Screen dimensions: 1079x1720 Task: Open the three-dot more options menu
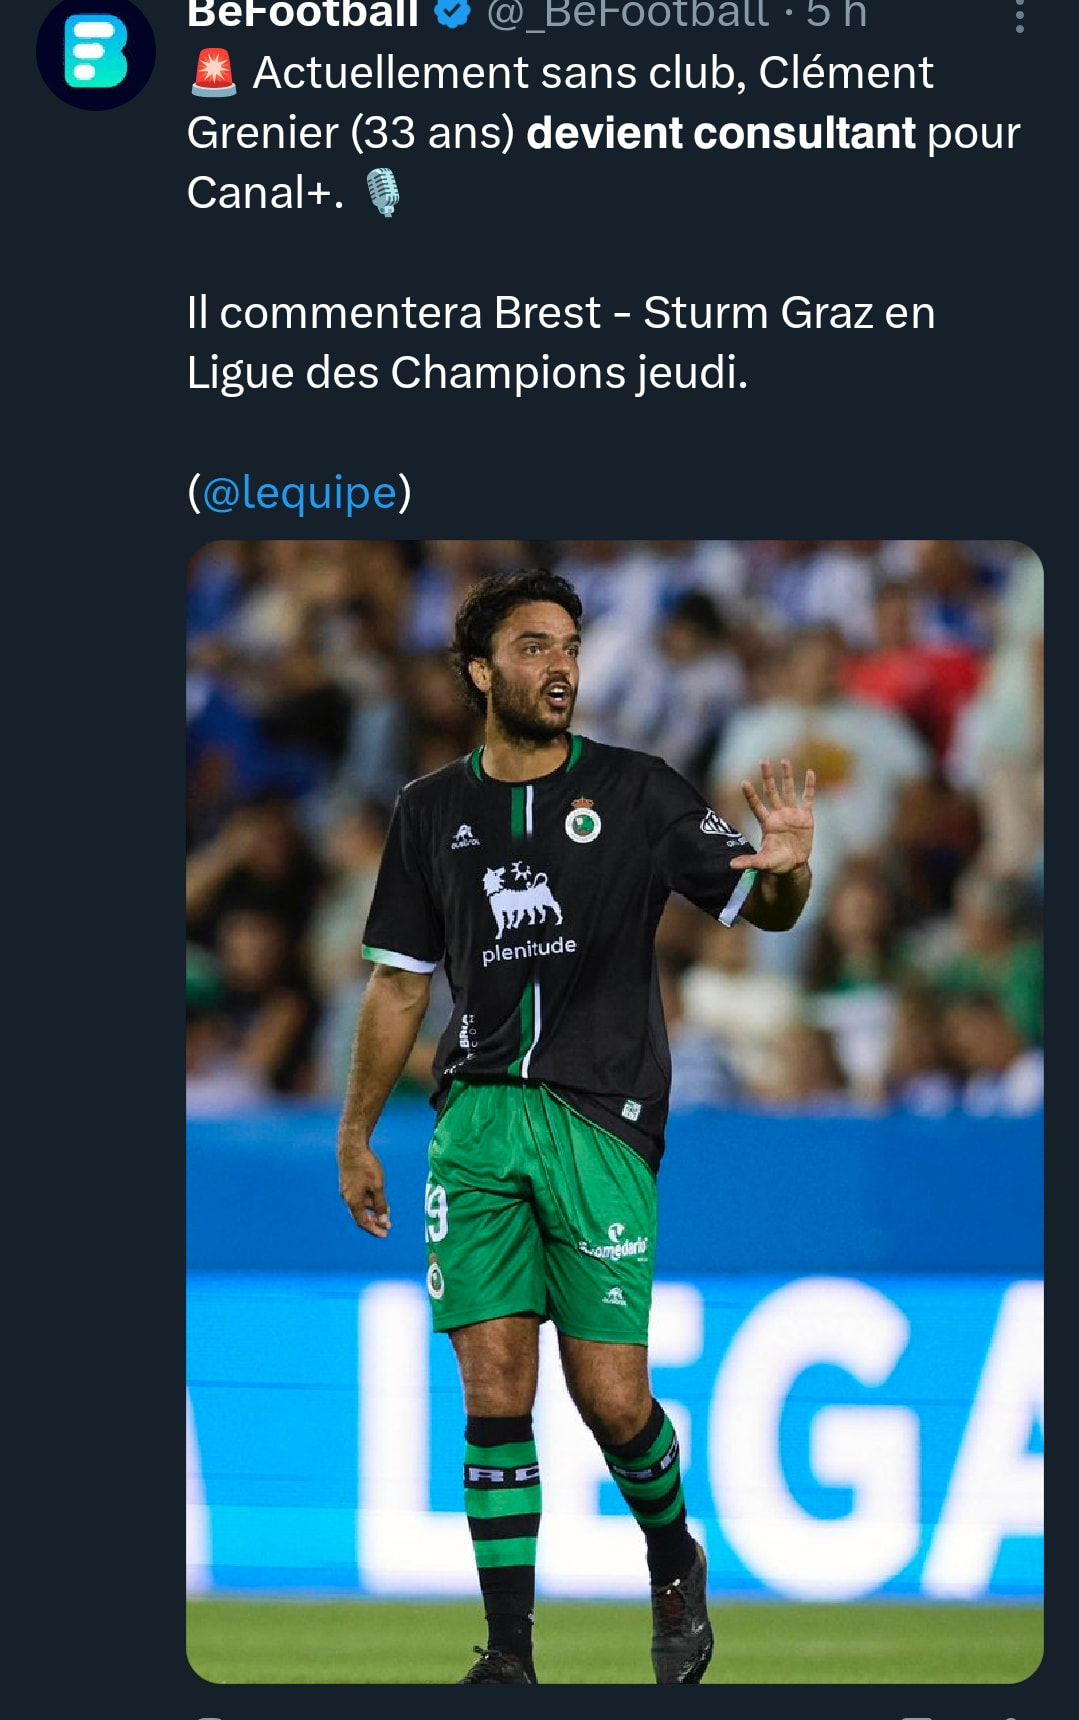tap(1019, 14)
